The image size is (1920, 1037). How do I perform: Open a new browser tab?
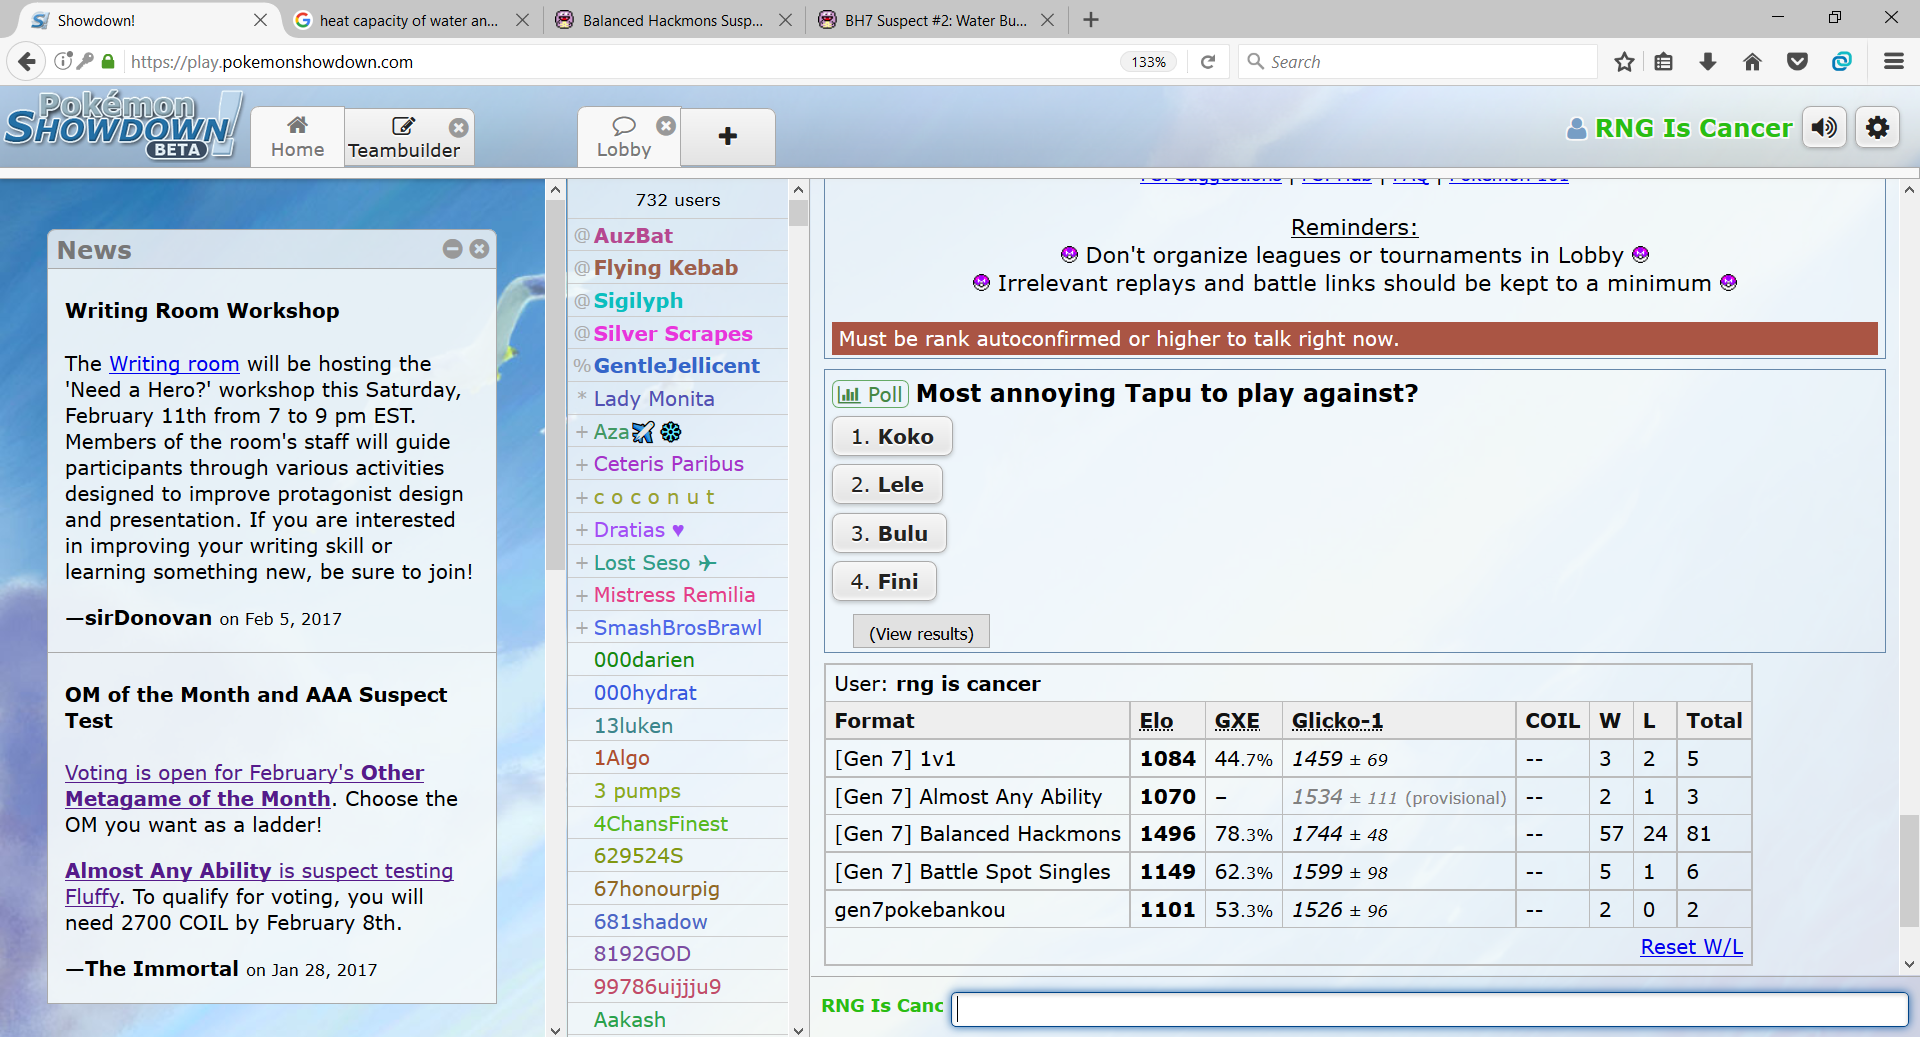pyautogui.click(x=1091, y=20)
